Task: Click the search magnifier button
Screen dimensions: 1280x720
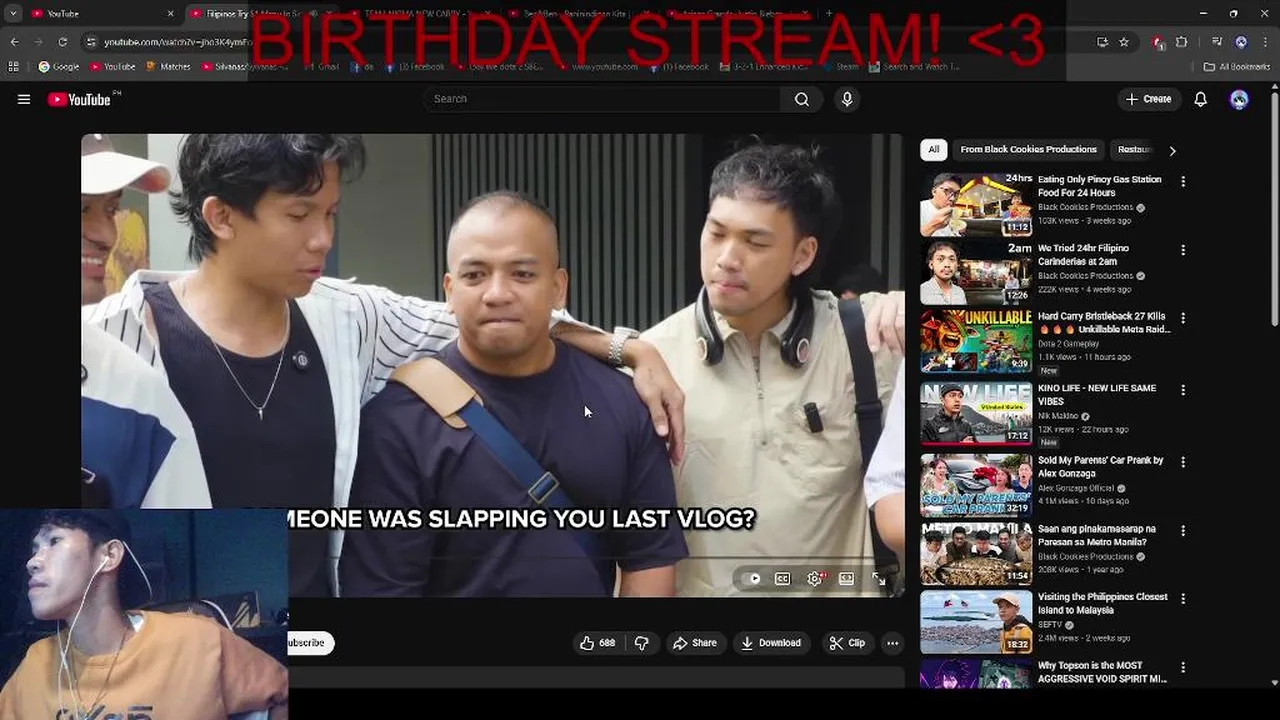Action: click(x=802, y=99)
